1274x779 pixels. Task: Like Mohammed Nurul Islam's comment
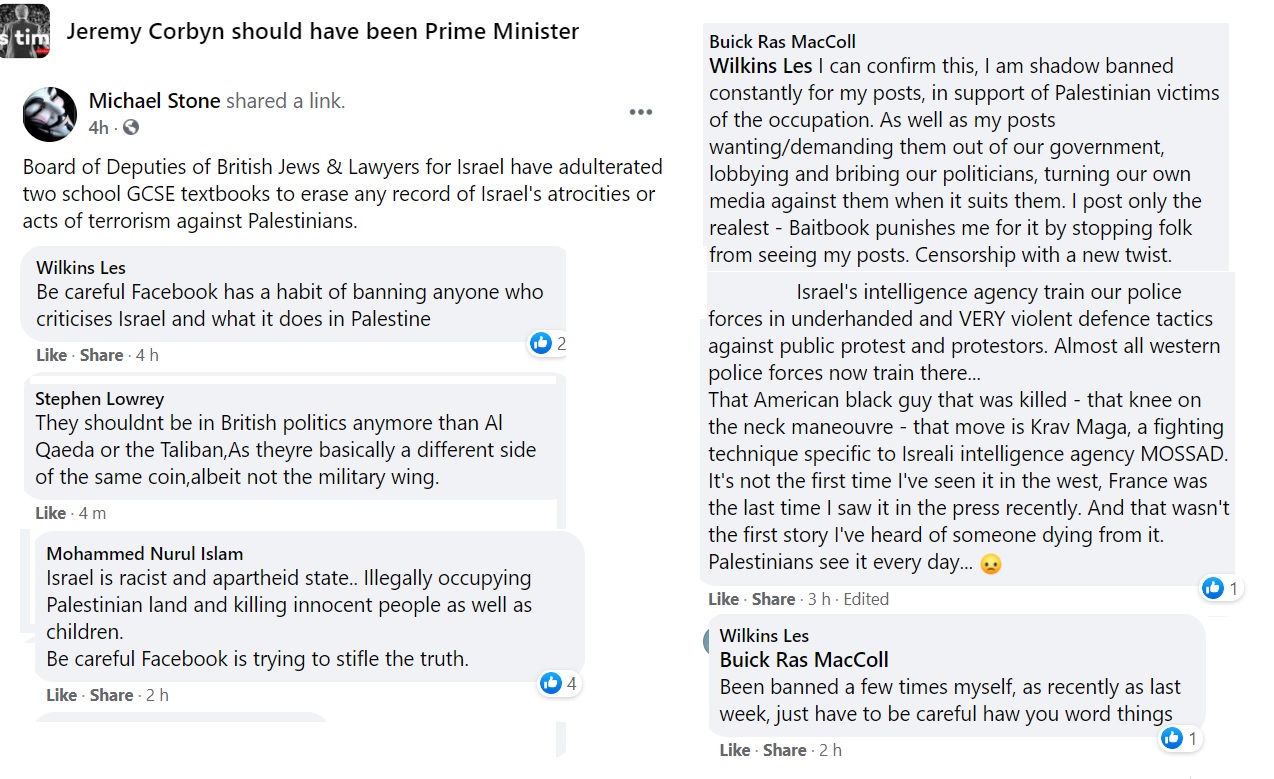click(x=61, y=695)
